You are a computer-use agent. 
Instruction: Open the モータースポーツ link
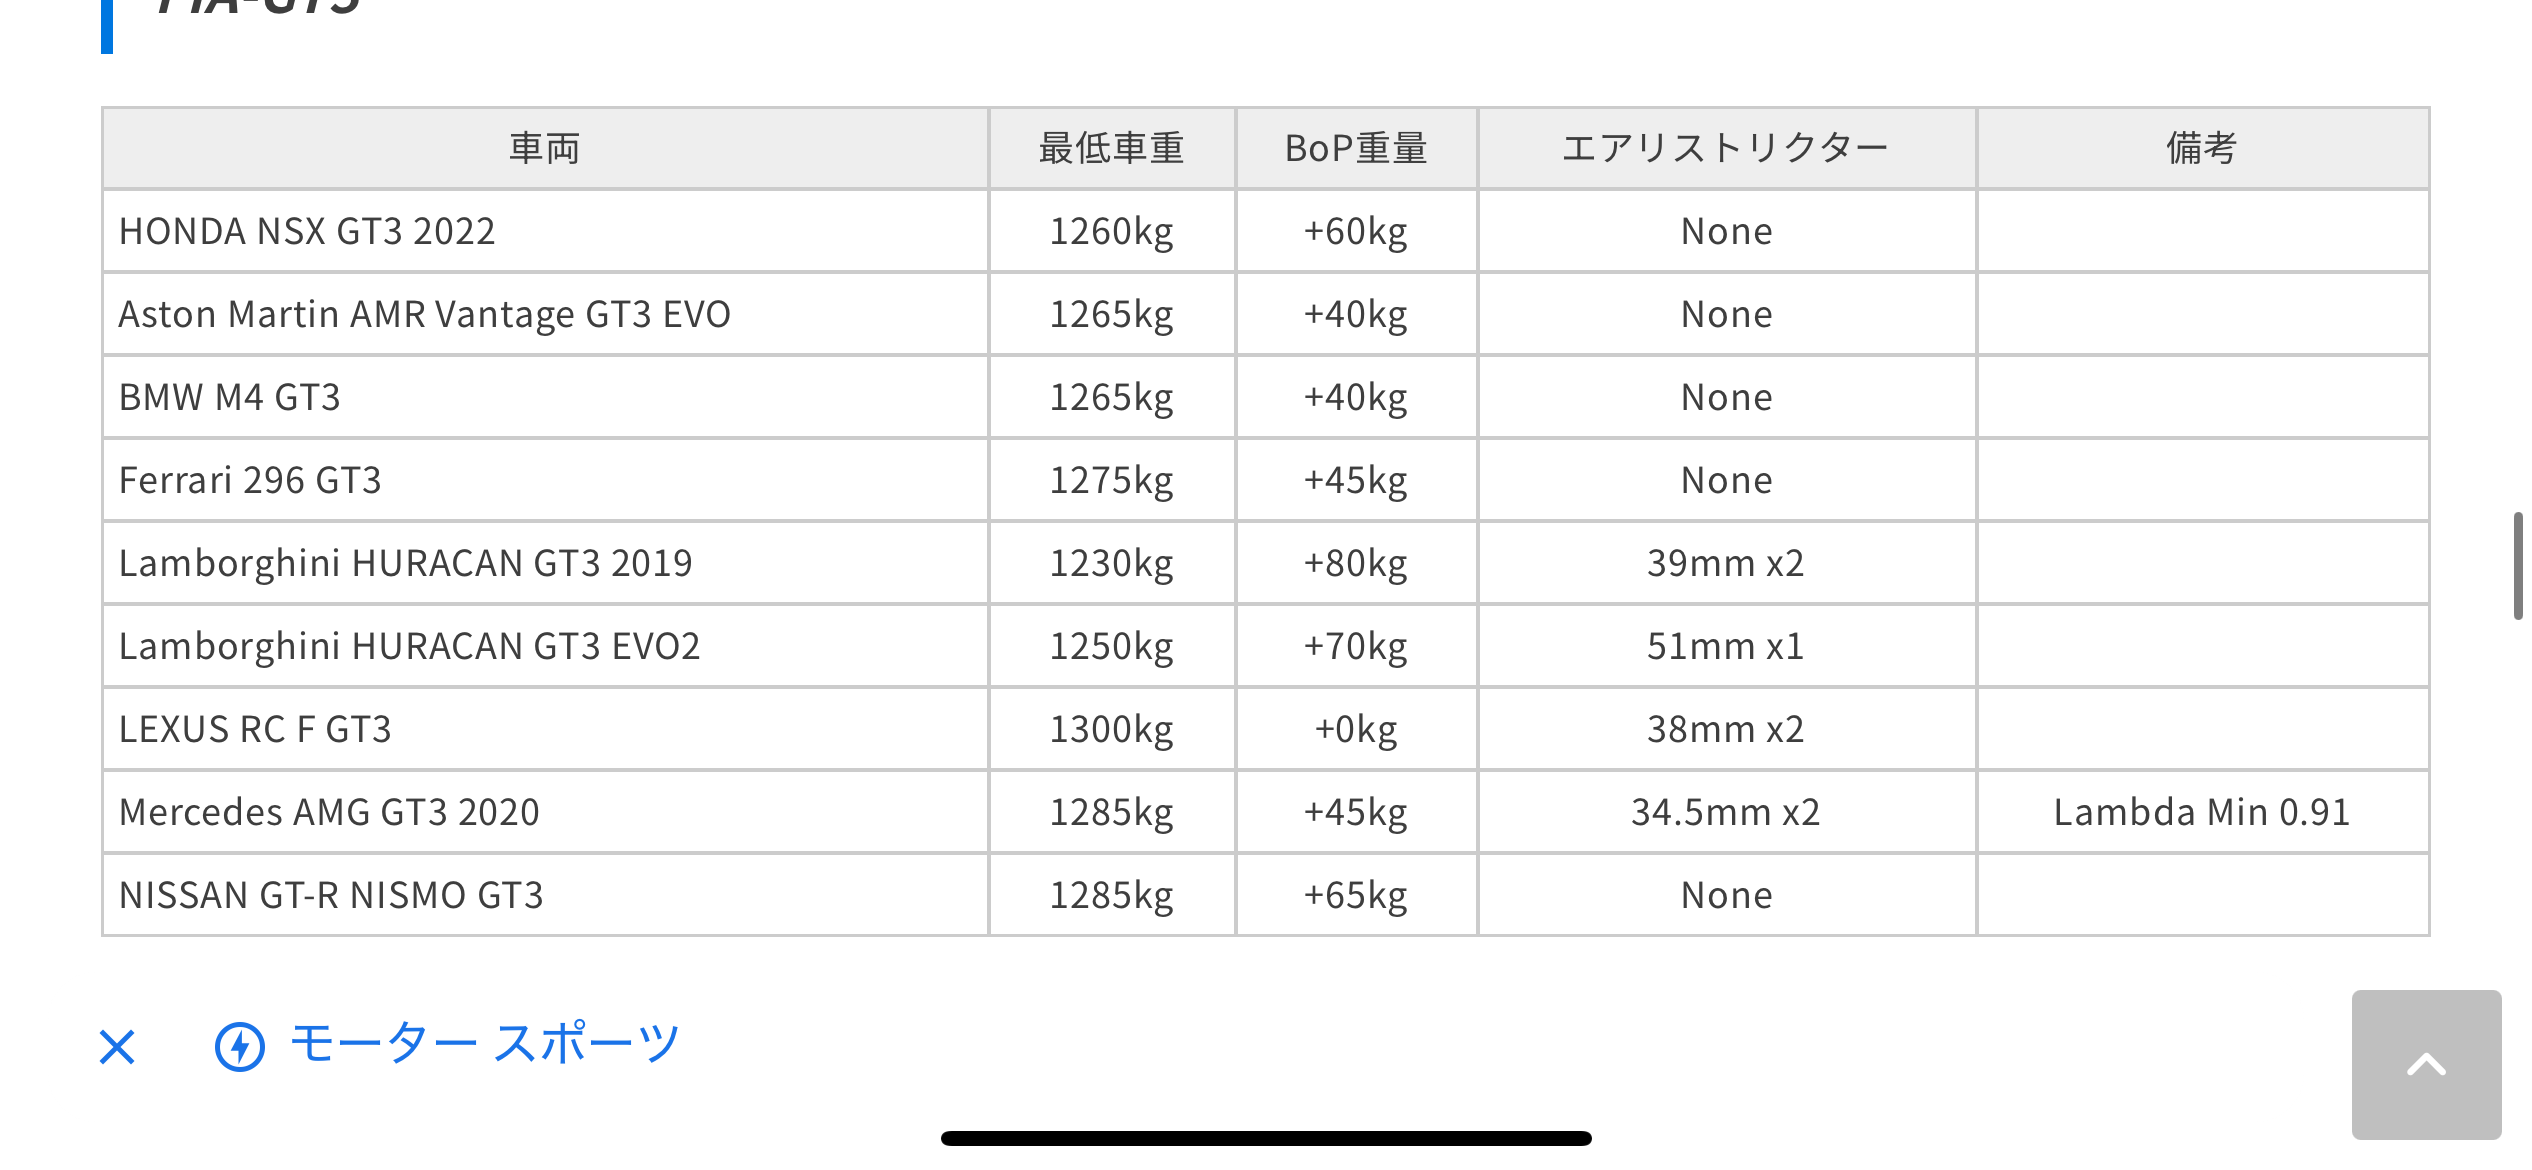tap(485, 1045)
